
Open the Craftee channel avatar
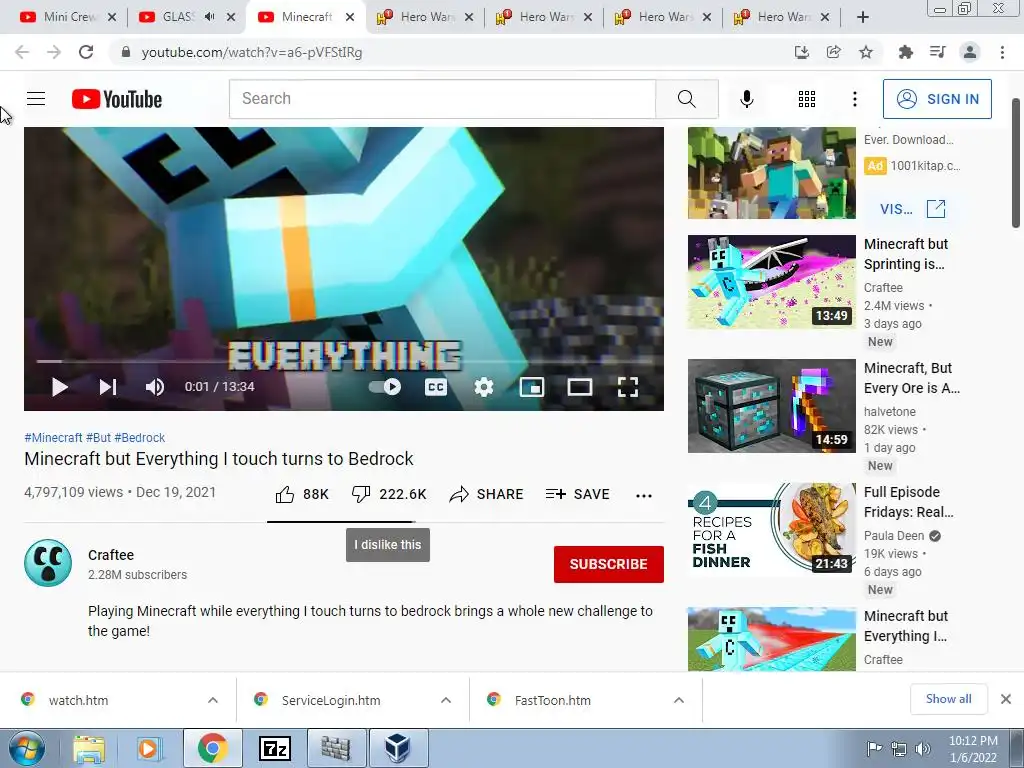tap(48, 563)
